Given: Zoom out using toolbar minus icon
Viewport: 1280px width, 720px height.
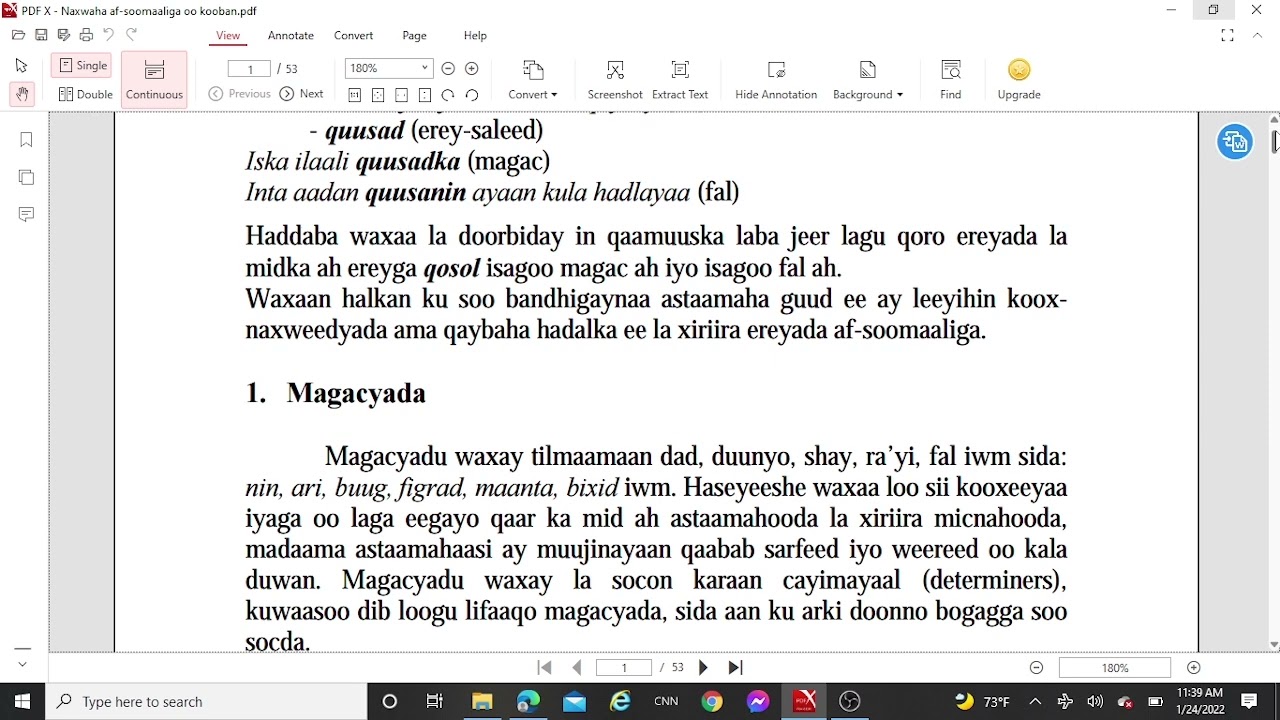Looking at the screenshot, I should (448, 68).
